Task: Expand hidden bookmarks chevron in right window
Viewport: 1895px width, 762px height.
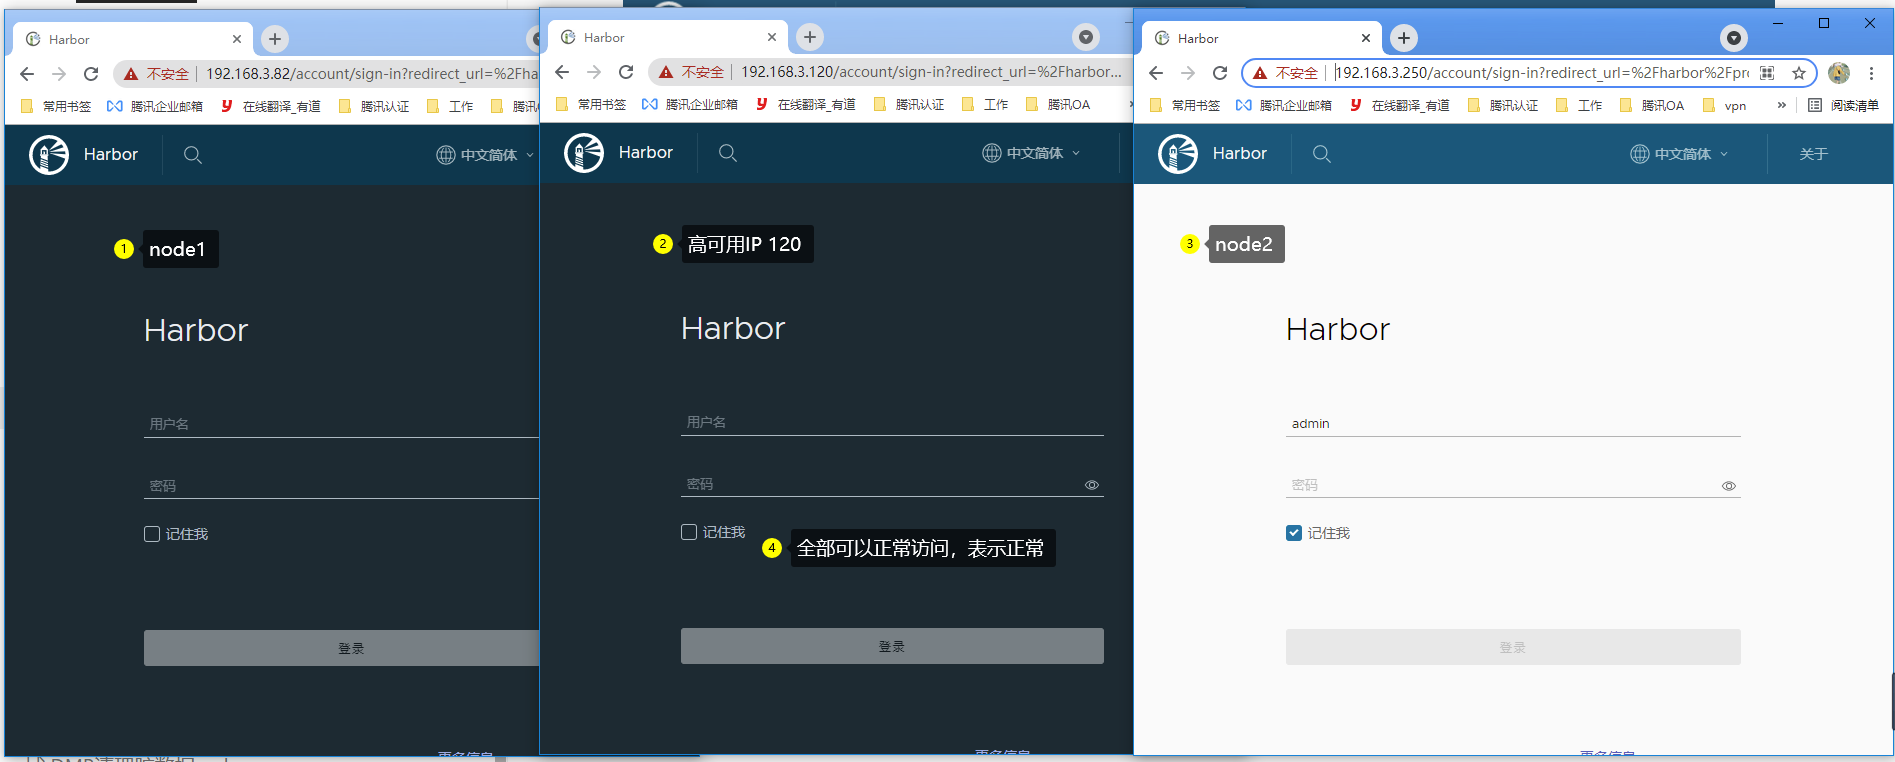Action: 1782,105
